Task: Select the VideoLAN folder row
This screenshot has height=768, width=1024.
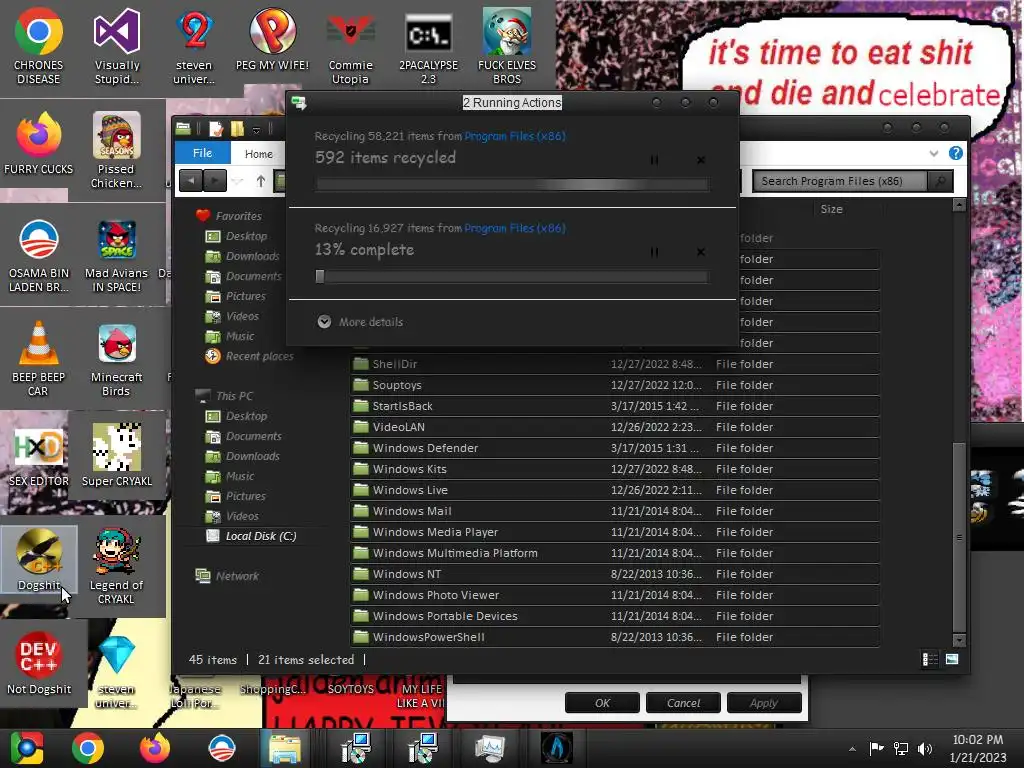Action: click(x=615, y=427)
